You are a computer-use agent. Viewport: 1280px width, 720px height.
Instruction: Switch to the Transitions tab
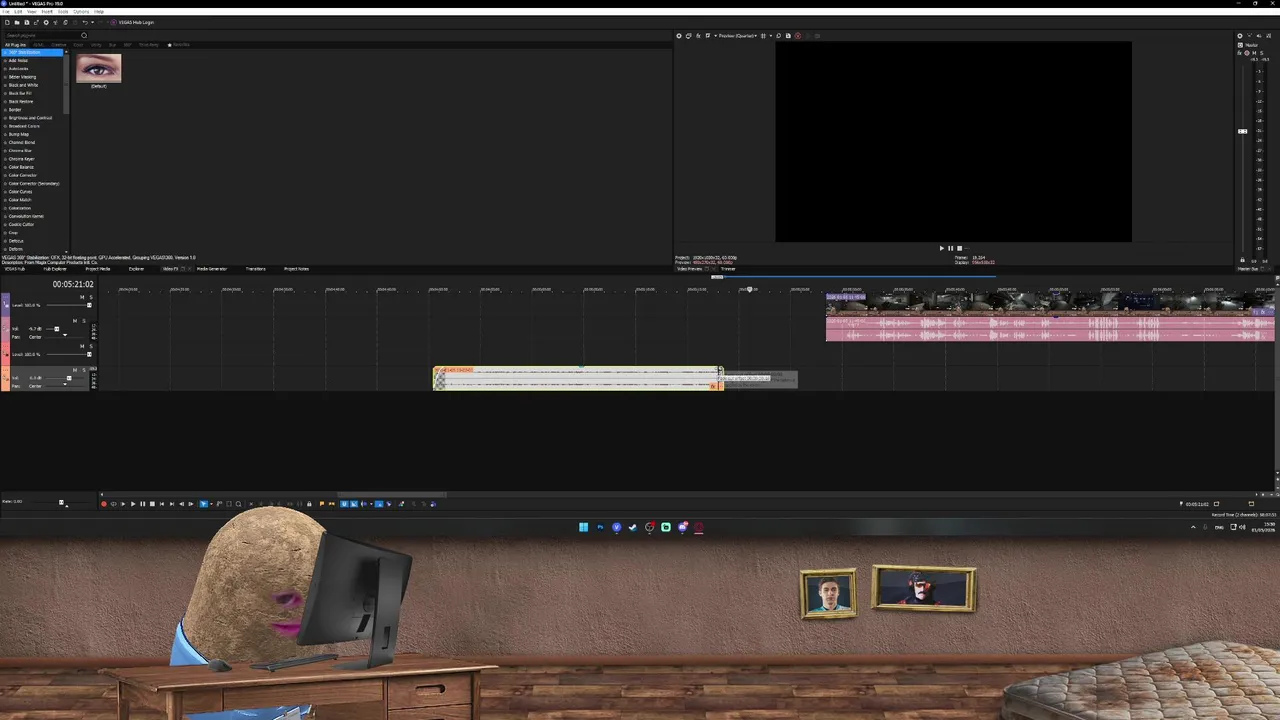(x=255, y=269)
